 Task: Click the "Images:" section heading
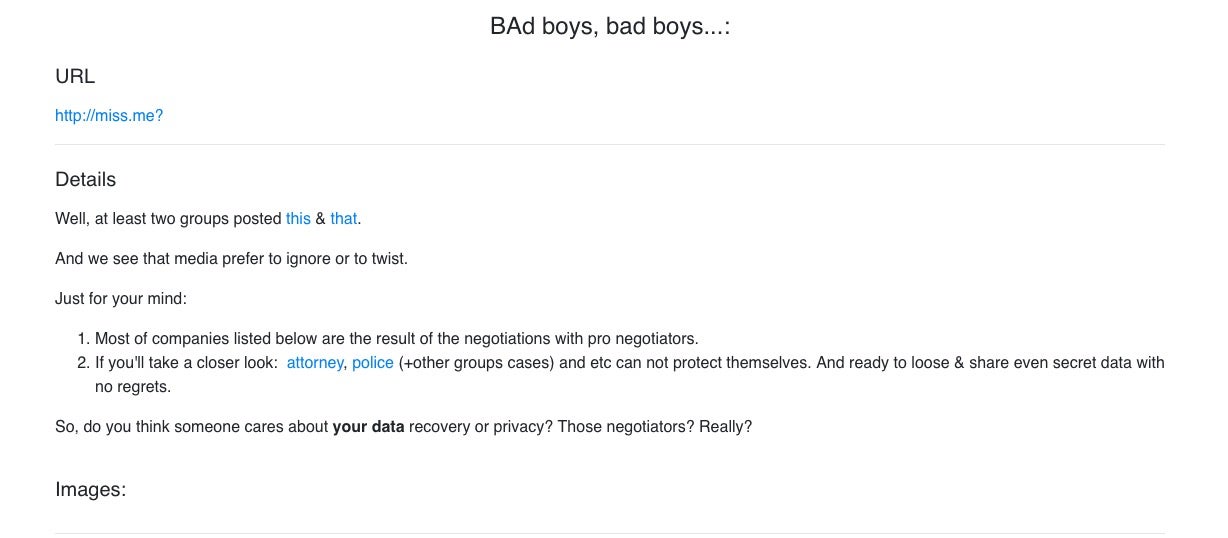pyautogui.click(x=90, y=490)
